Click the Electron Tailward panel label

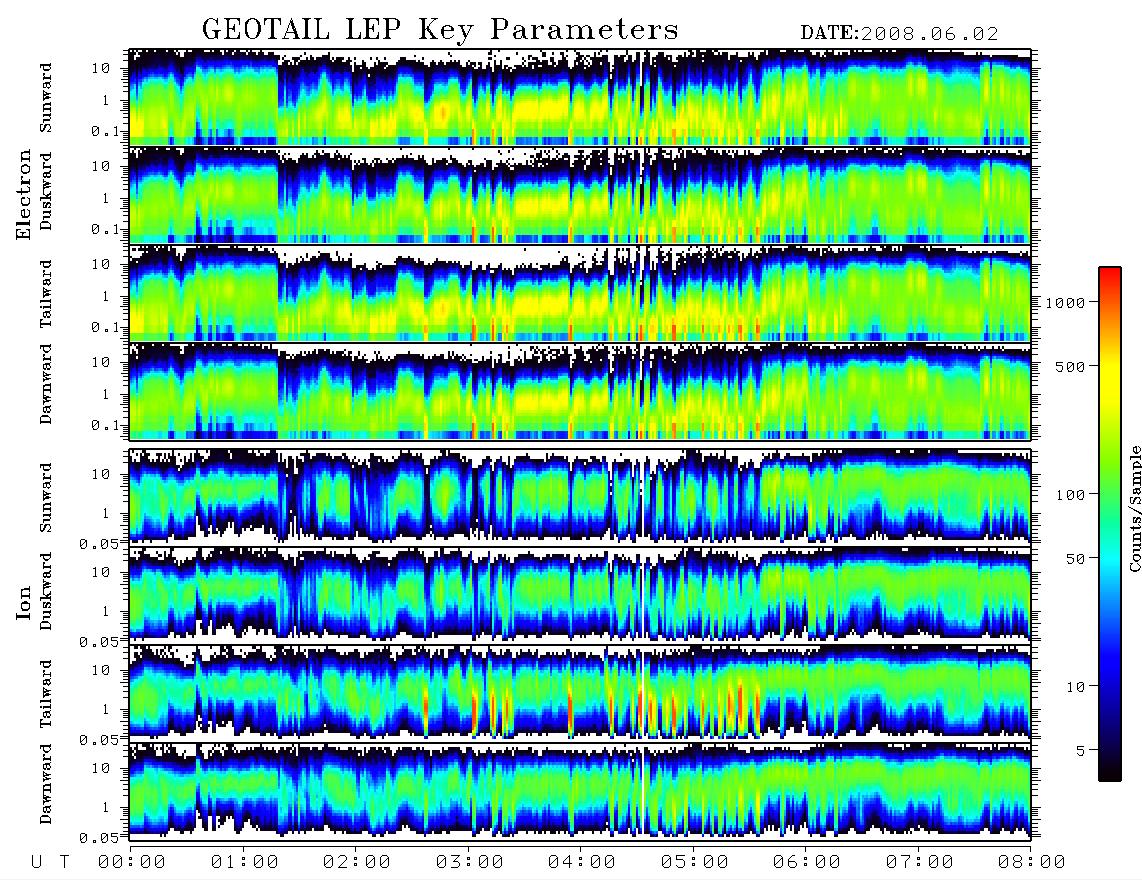pyautogui.click(x=46, y=294)
